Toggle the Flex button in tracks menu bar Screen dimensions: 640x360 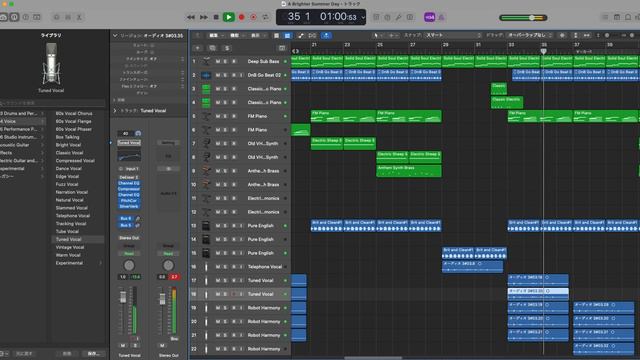pyautogui.click(x=313, y=36)
